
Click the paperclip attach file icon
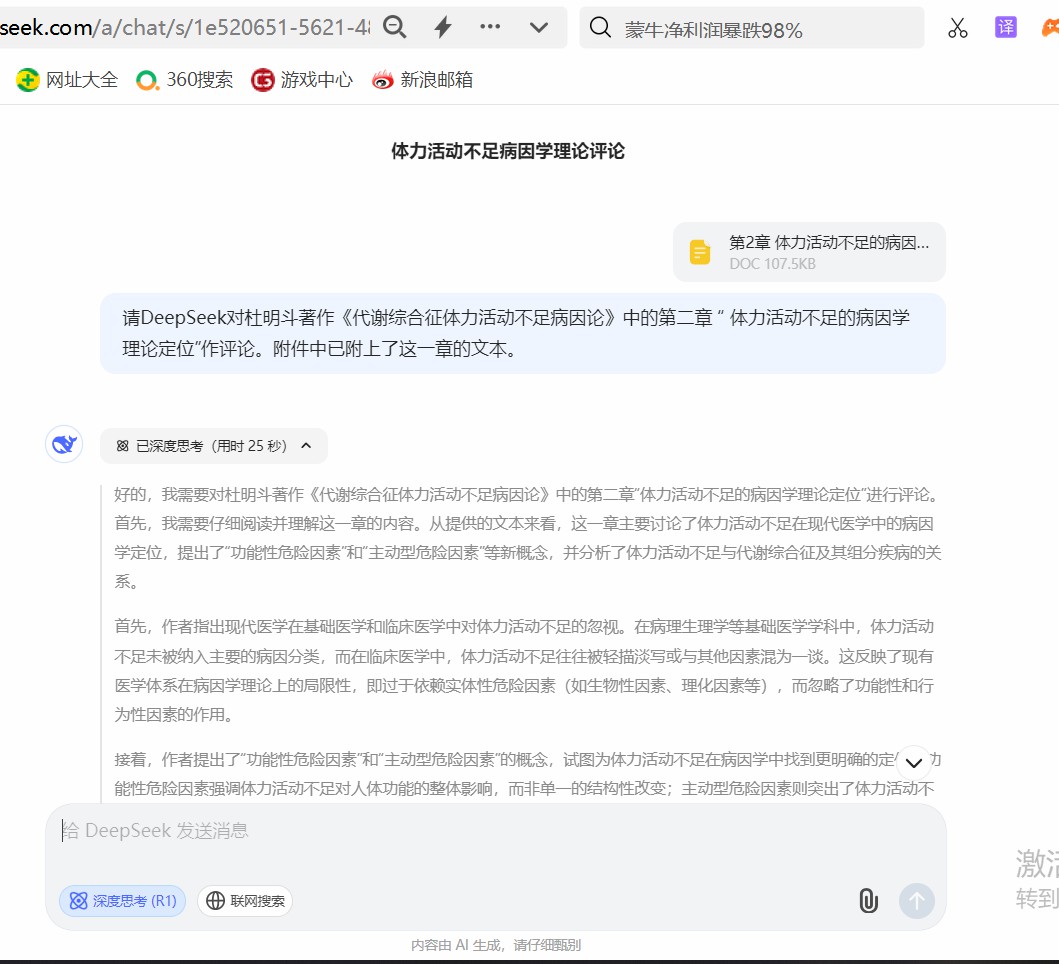(868, 901)
